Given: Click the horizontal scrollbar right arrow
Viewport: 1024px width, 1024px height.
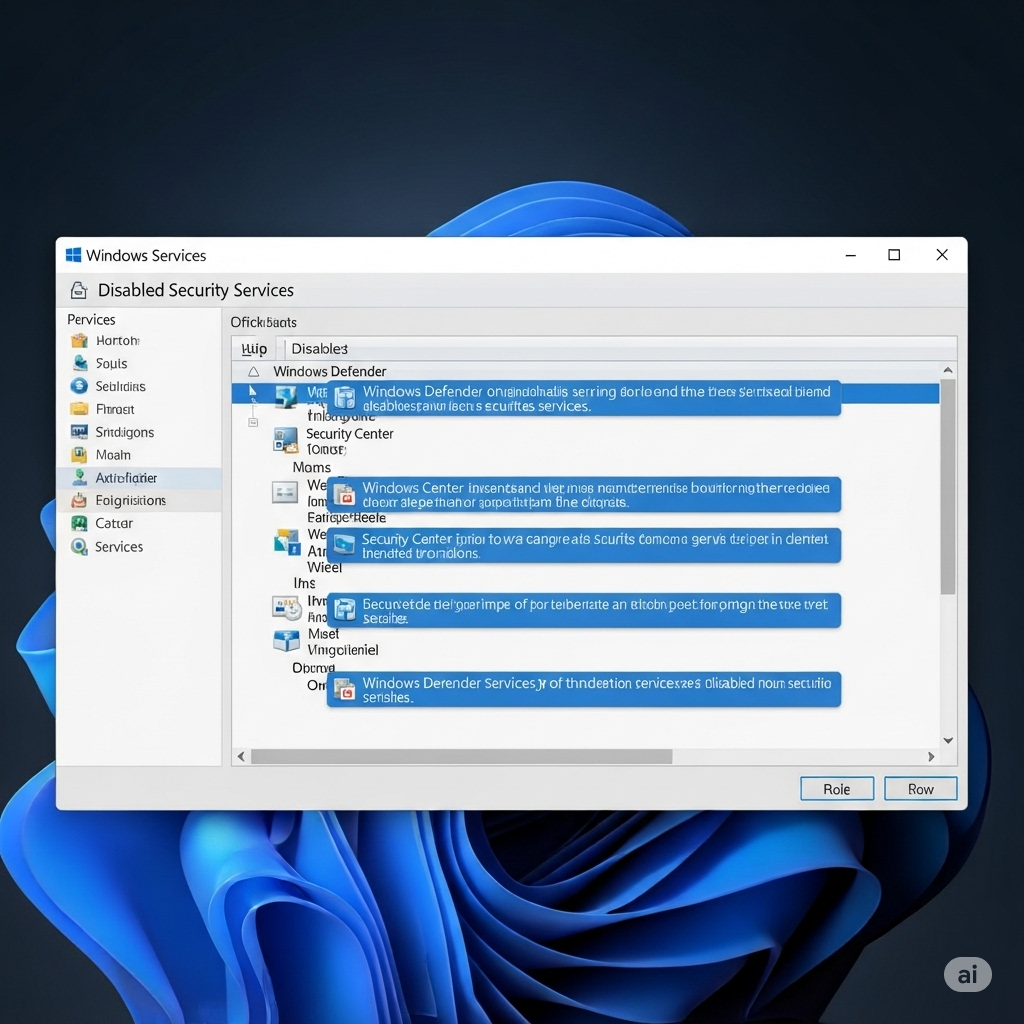Looking at the screenshot, I should (931, 756).
